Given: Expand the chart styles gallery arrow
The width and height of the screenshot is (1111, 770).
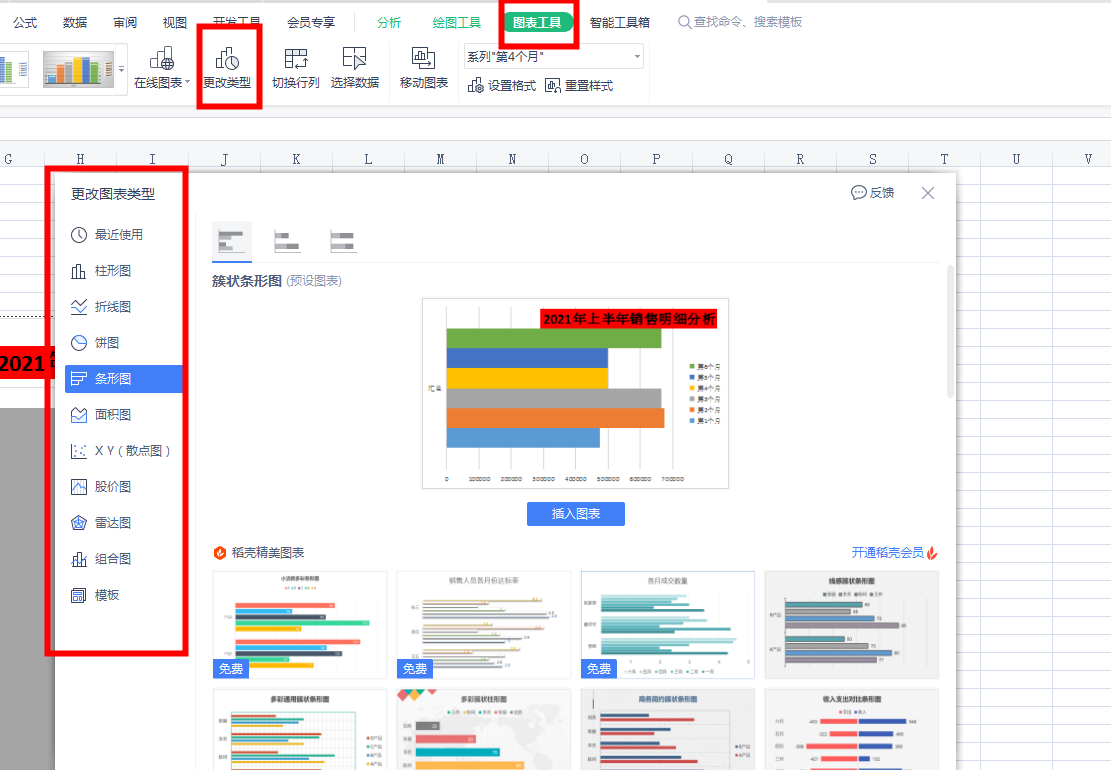Looking at the screenshot, I should 122,69.
